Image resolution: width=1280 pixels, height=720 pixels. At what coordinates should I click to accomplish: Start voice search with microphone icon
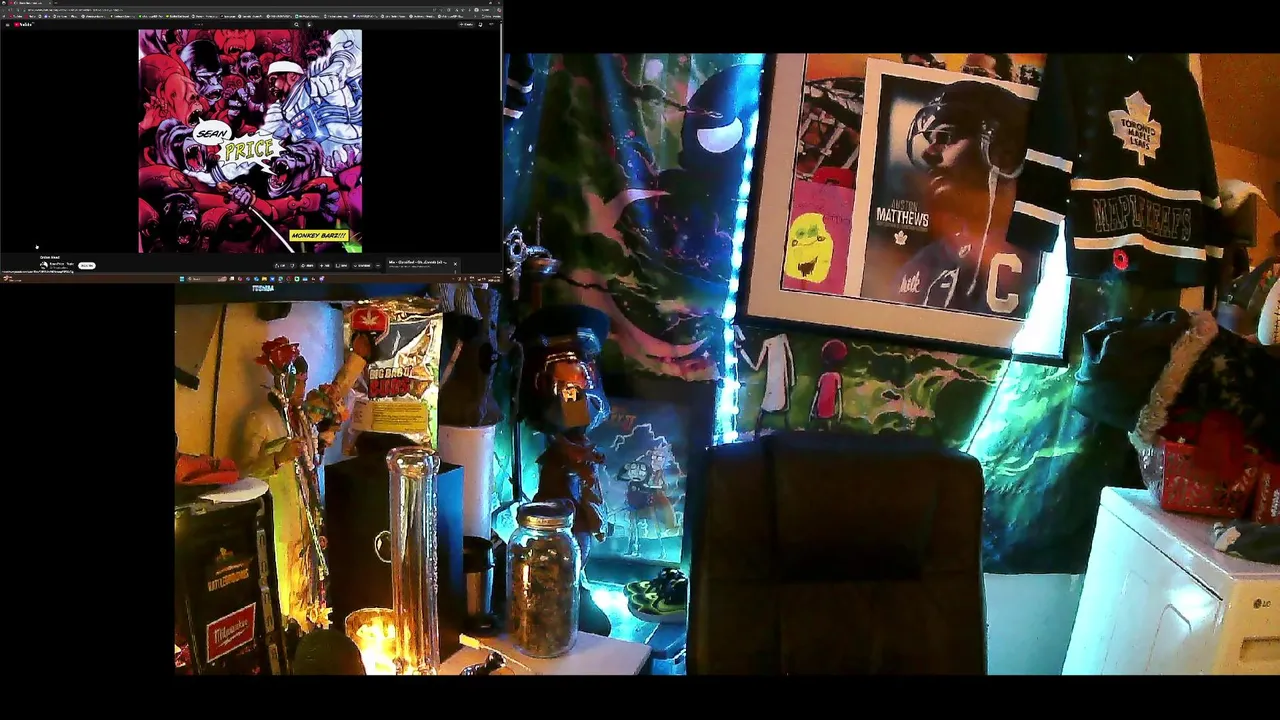309,24
